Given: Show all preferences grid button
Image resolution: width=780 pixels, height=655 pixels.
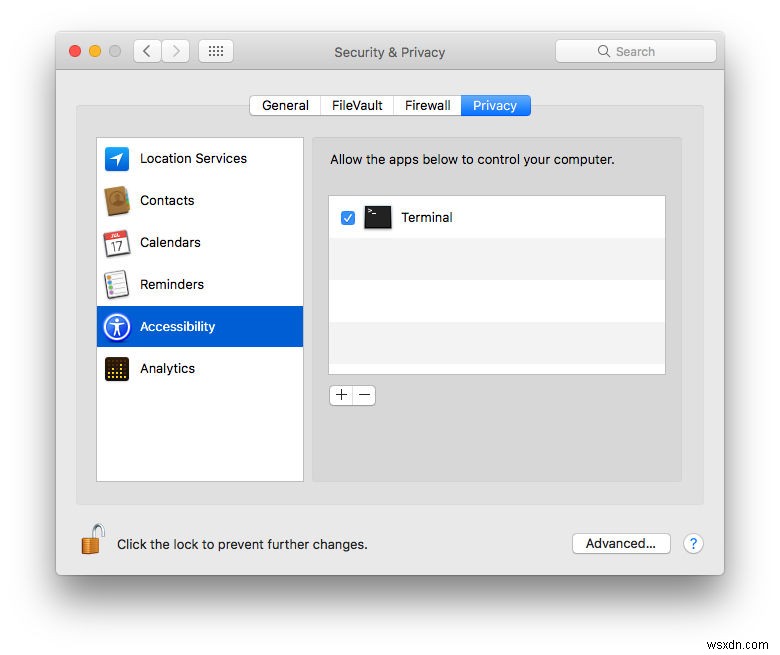Looking at the screenshot, I should [216, 51].
